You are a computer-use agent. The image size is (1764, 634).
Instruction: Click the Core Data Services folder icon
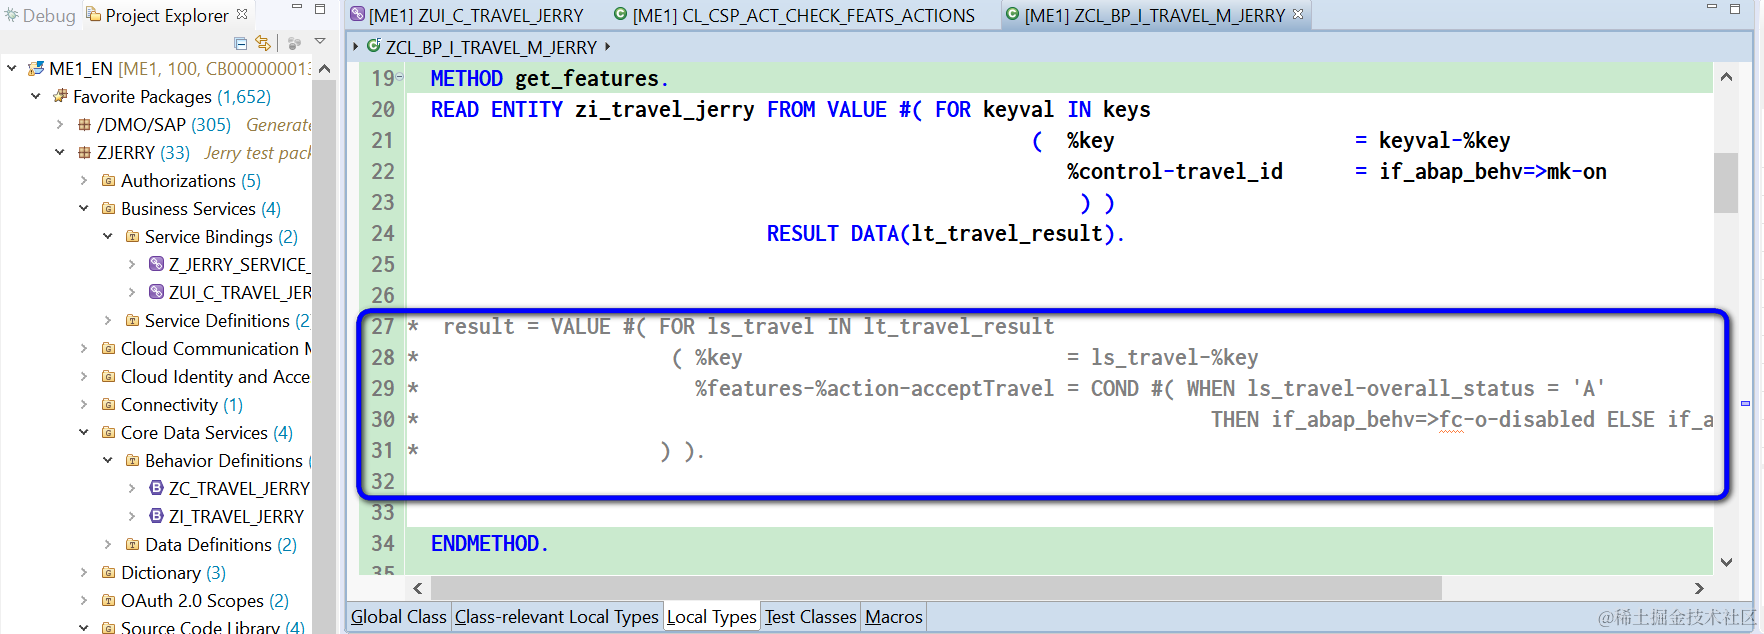pyautogui.click(x=108, y=433)
